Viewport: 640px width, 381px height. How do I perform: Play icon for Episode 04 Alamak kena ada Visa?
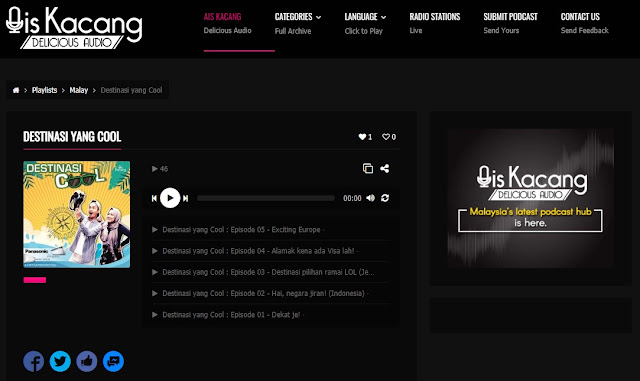pyautogui.click(x=155, y=251)
